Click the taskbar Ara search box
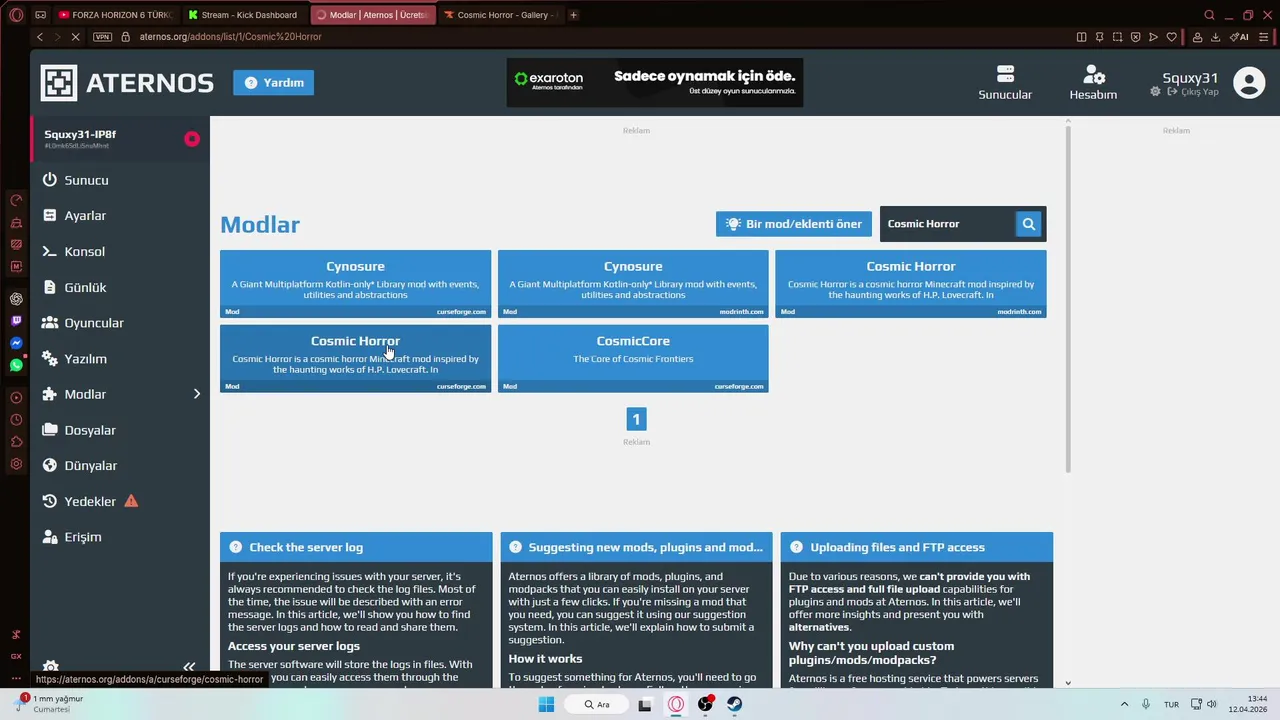Viewport: 1280px width, 720px height. (598, 704)
